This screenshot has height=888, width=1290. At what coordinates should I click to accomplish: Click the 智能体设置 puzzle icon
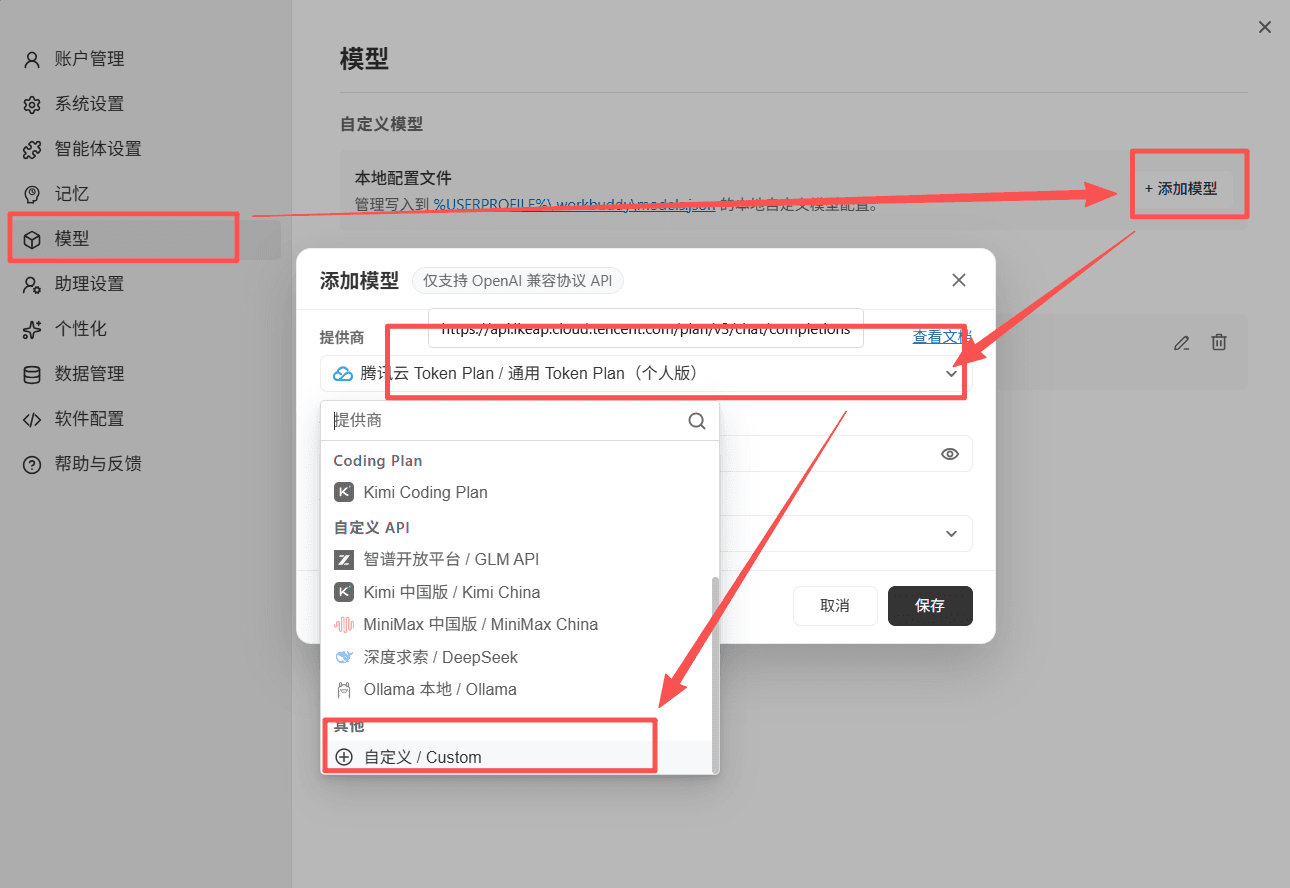pyautogui.click(x=32, y=149)
